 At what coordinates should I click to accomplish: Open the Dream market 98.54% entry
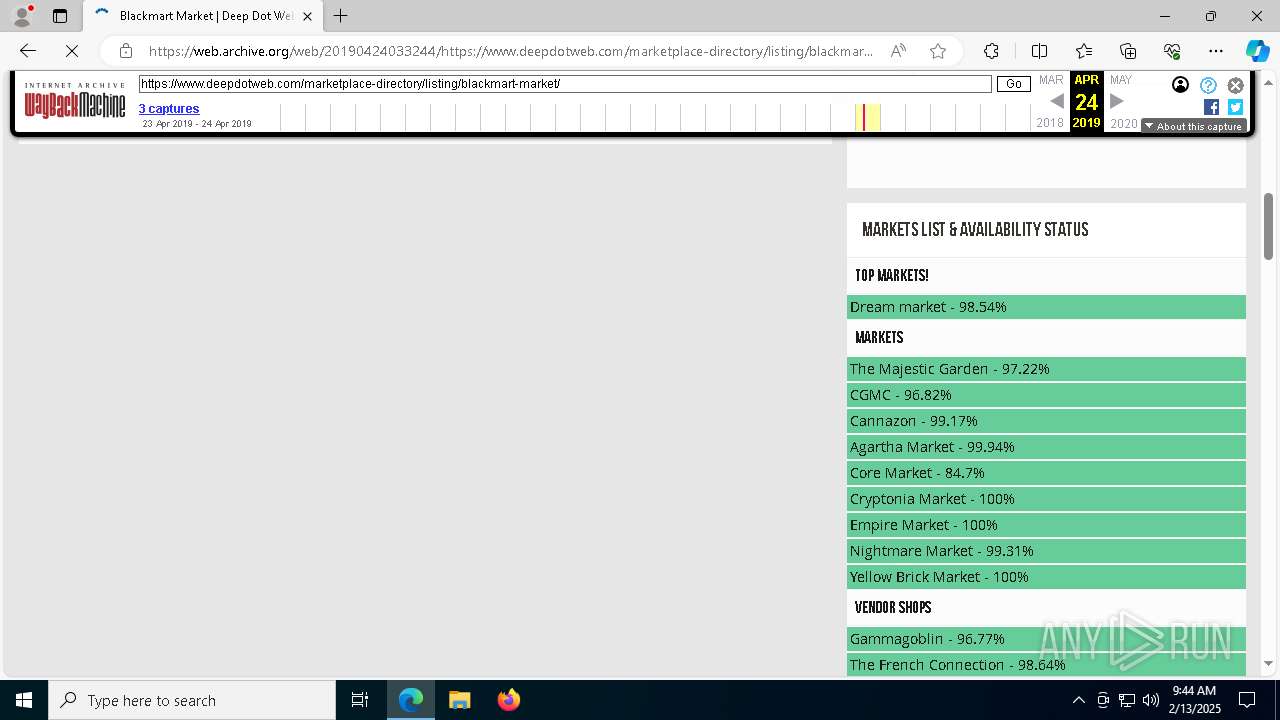point(1046,307)
